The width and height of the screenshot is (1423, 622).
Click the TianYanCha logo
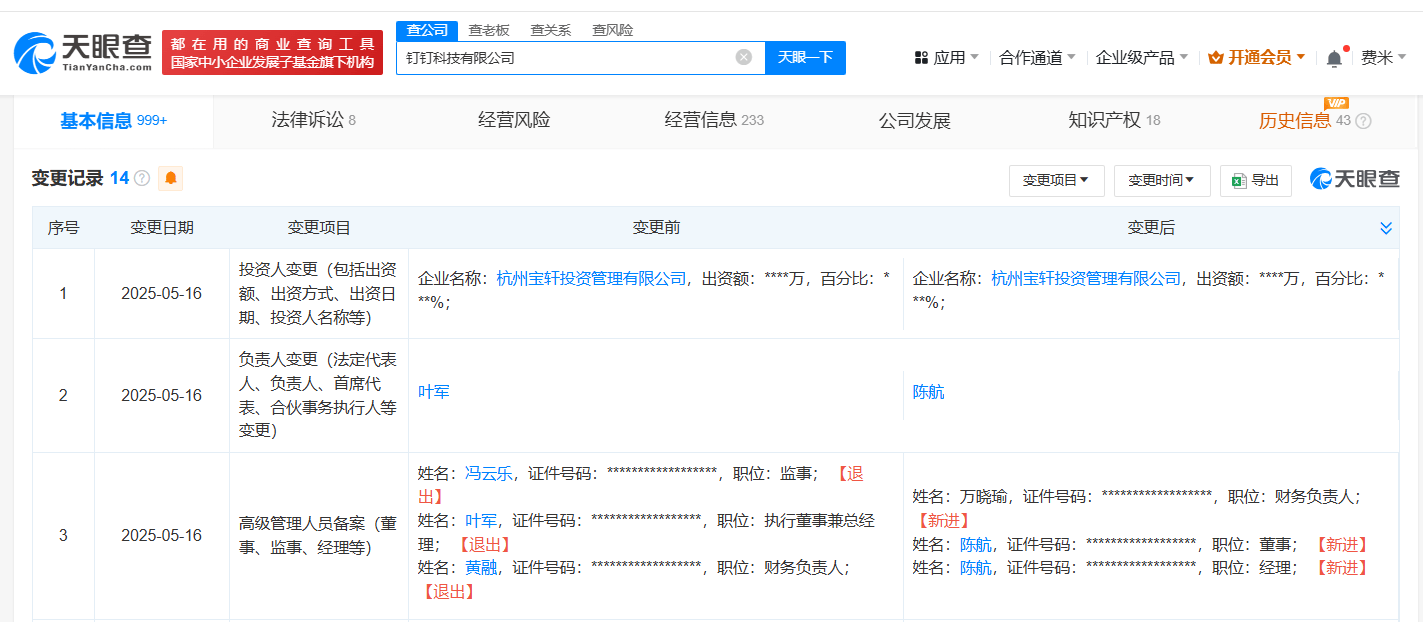point(83,52)
